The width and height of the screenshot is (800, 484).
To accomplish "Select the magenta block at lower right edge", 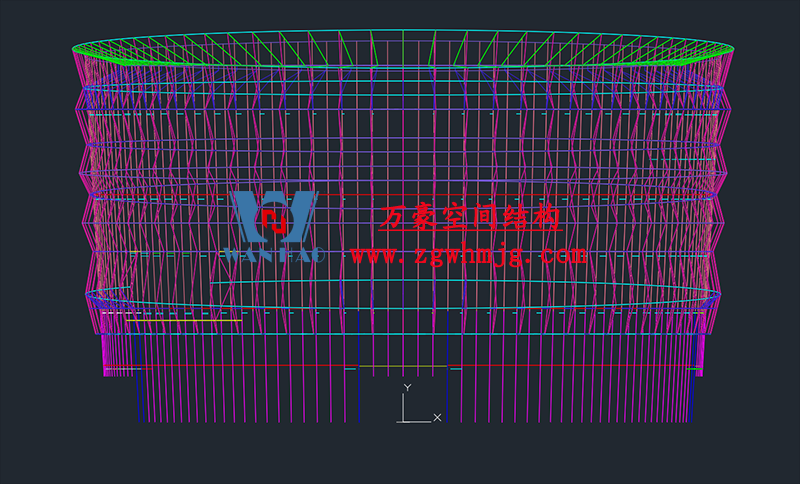I will coord(699,355).
